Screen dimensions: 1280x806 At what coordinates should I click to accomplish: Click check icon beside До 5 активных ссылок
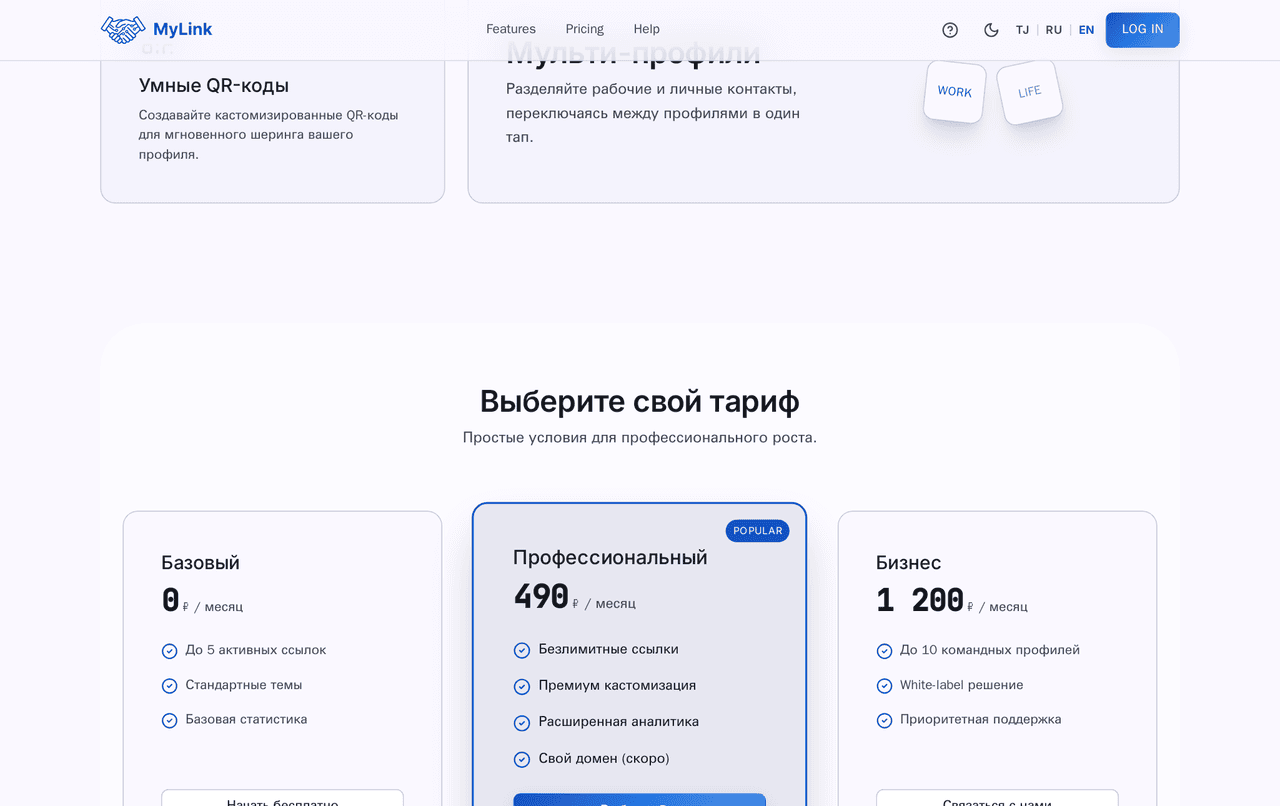click(x=170, y=651)
